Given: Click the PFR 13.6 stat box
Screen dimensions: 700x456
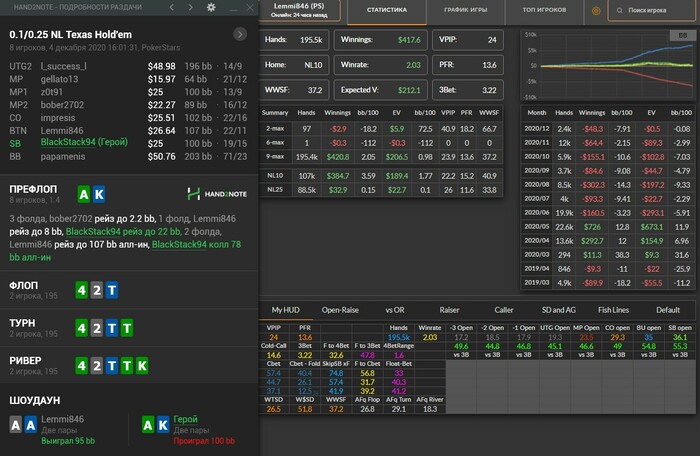Looking at the screenshot, I should (x=468, y=65).
